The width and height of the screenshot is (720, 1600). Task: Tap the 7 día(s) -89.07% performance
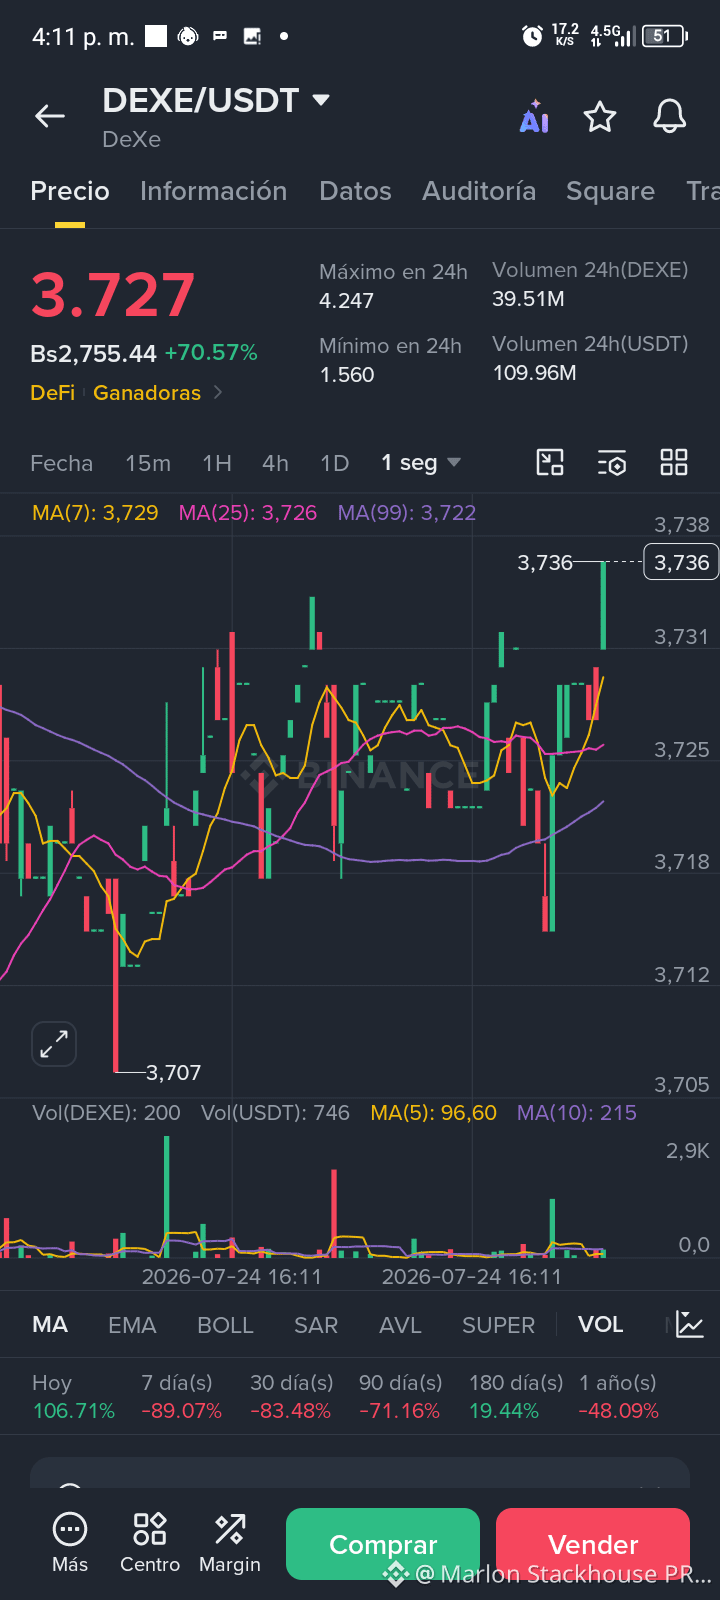pos(181,1397)
